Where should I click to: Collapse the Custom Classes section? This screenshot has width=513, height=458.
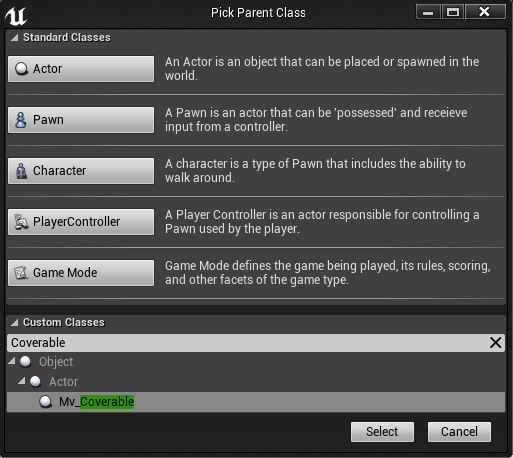(x=14, y=322)
